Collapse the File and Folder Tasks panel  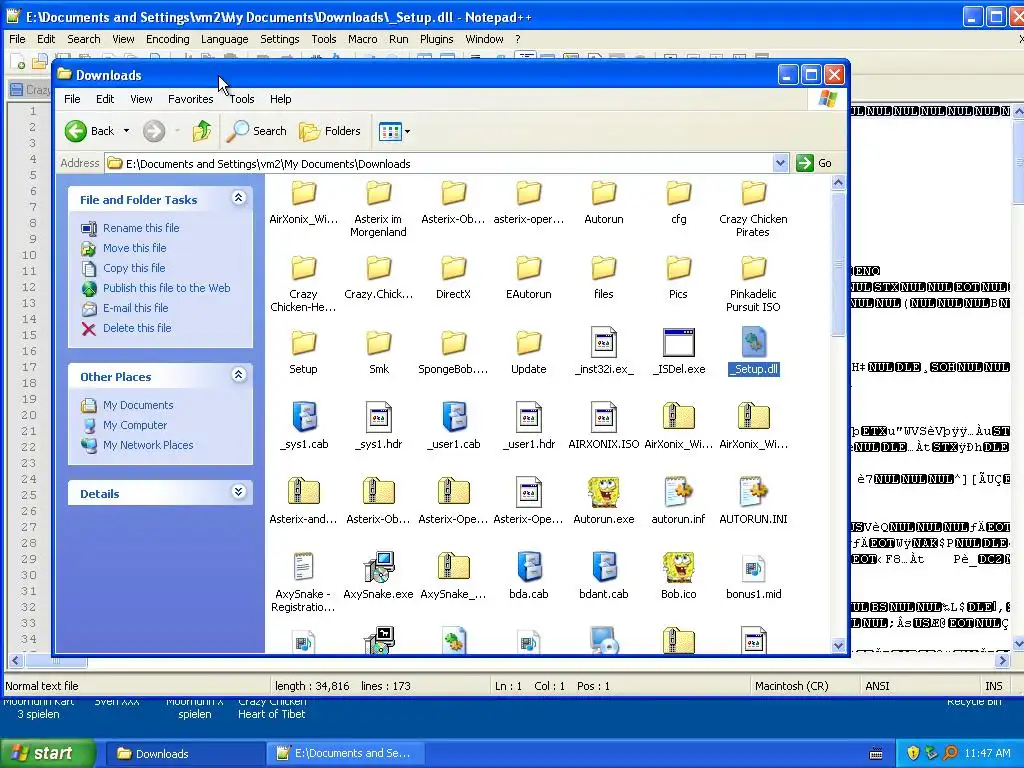pyautogui.click(x=239, y=198)
